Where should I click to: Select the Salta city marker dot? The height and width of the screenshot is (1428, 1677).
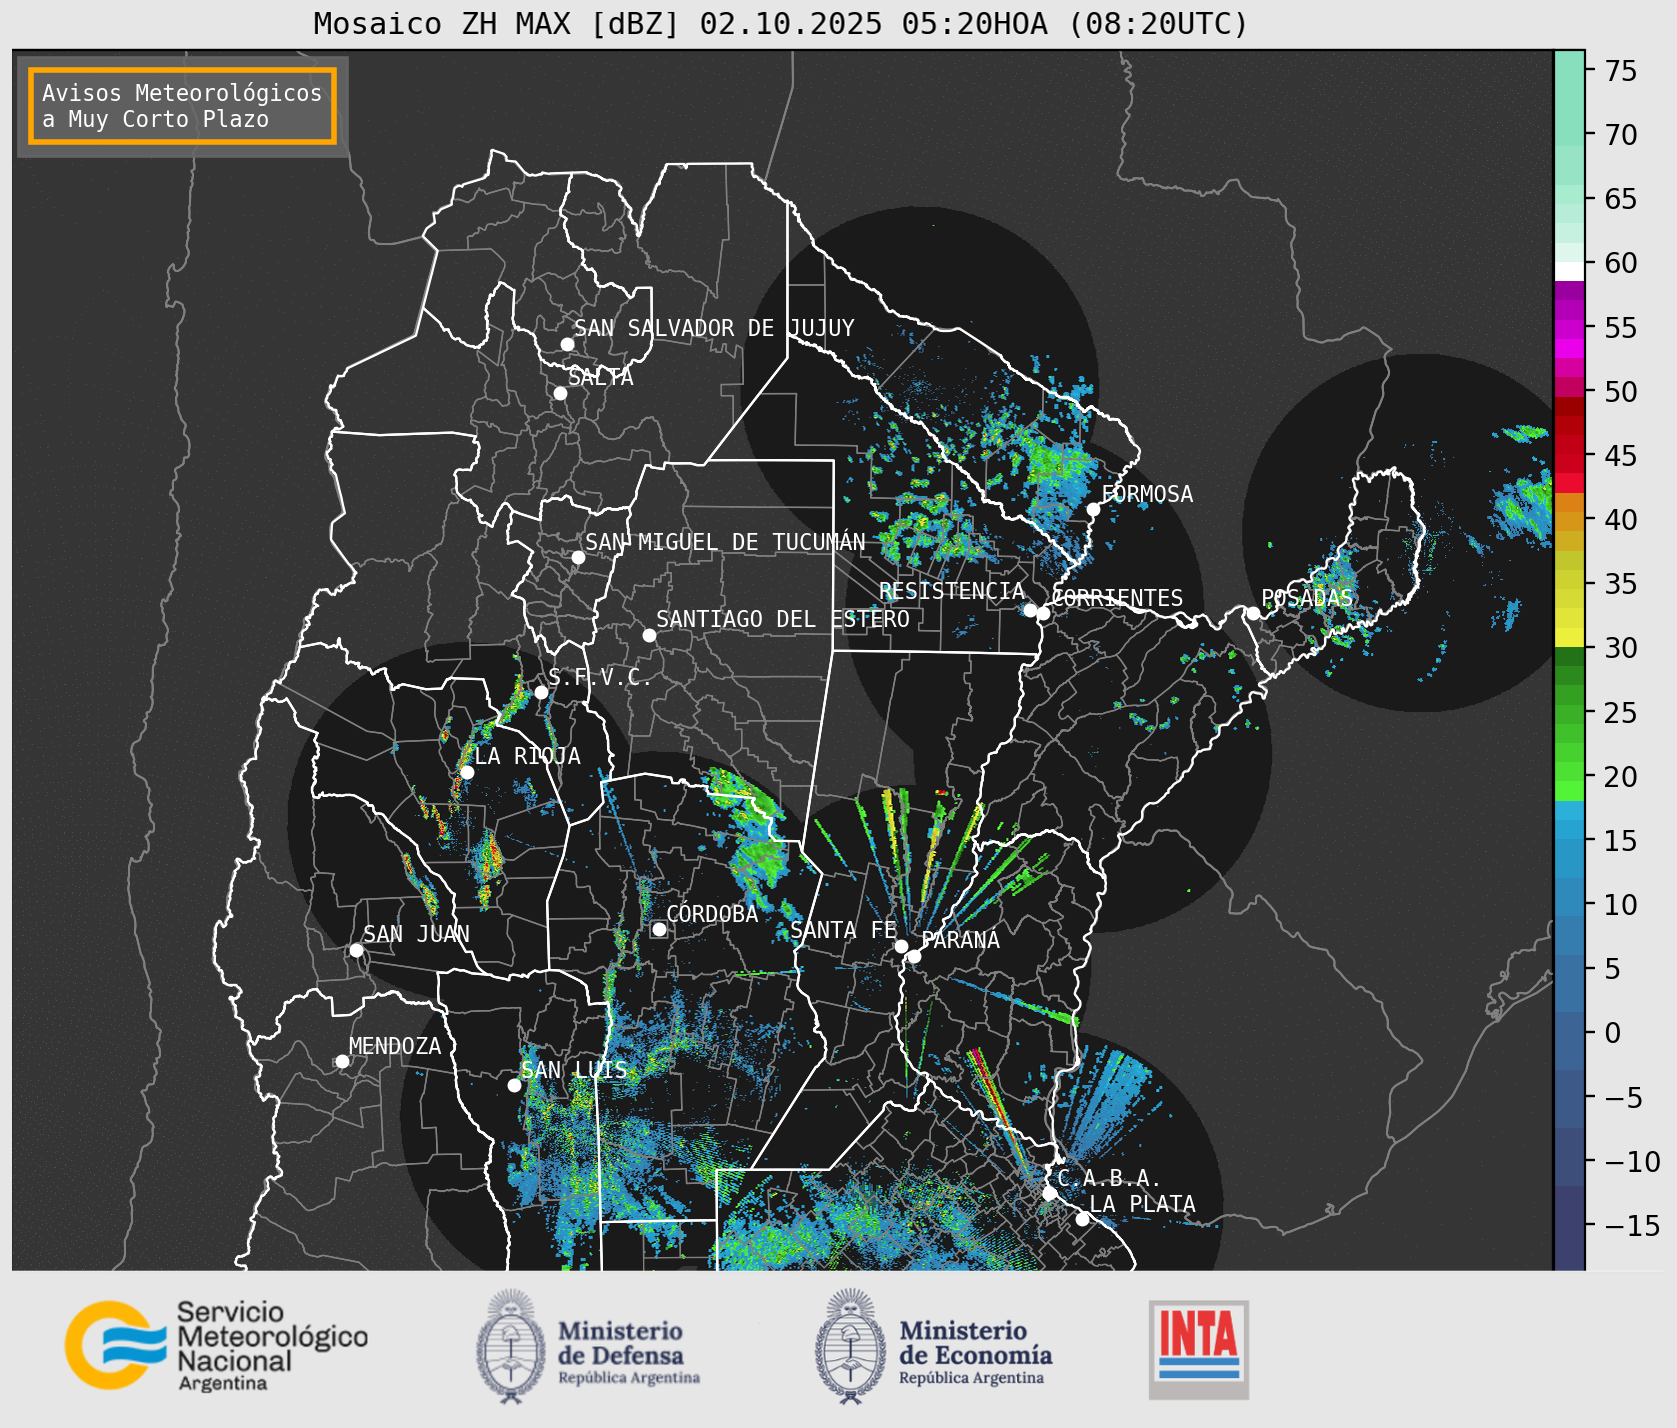pos(561,393)
